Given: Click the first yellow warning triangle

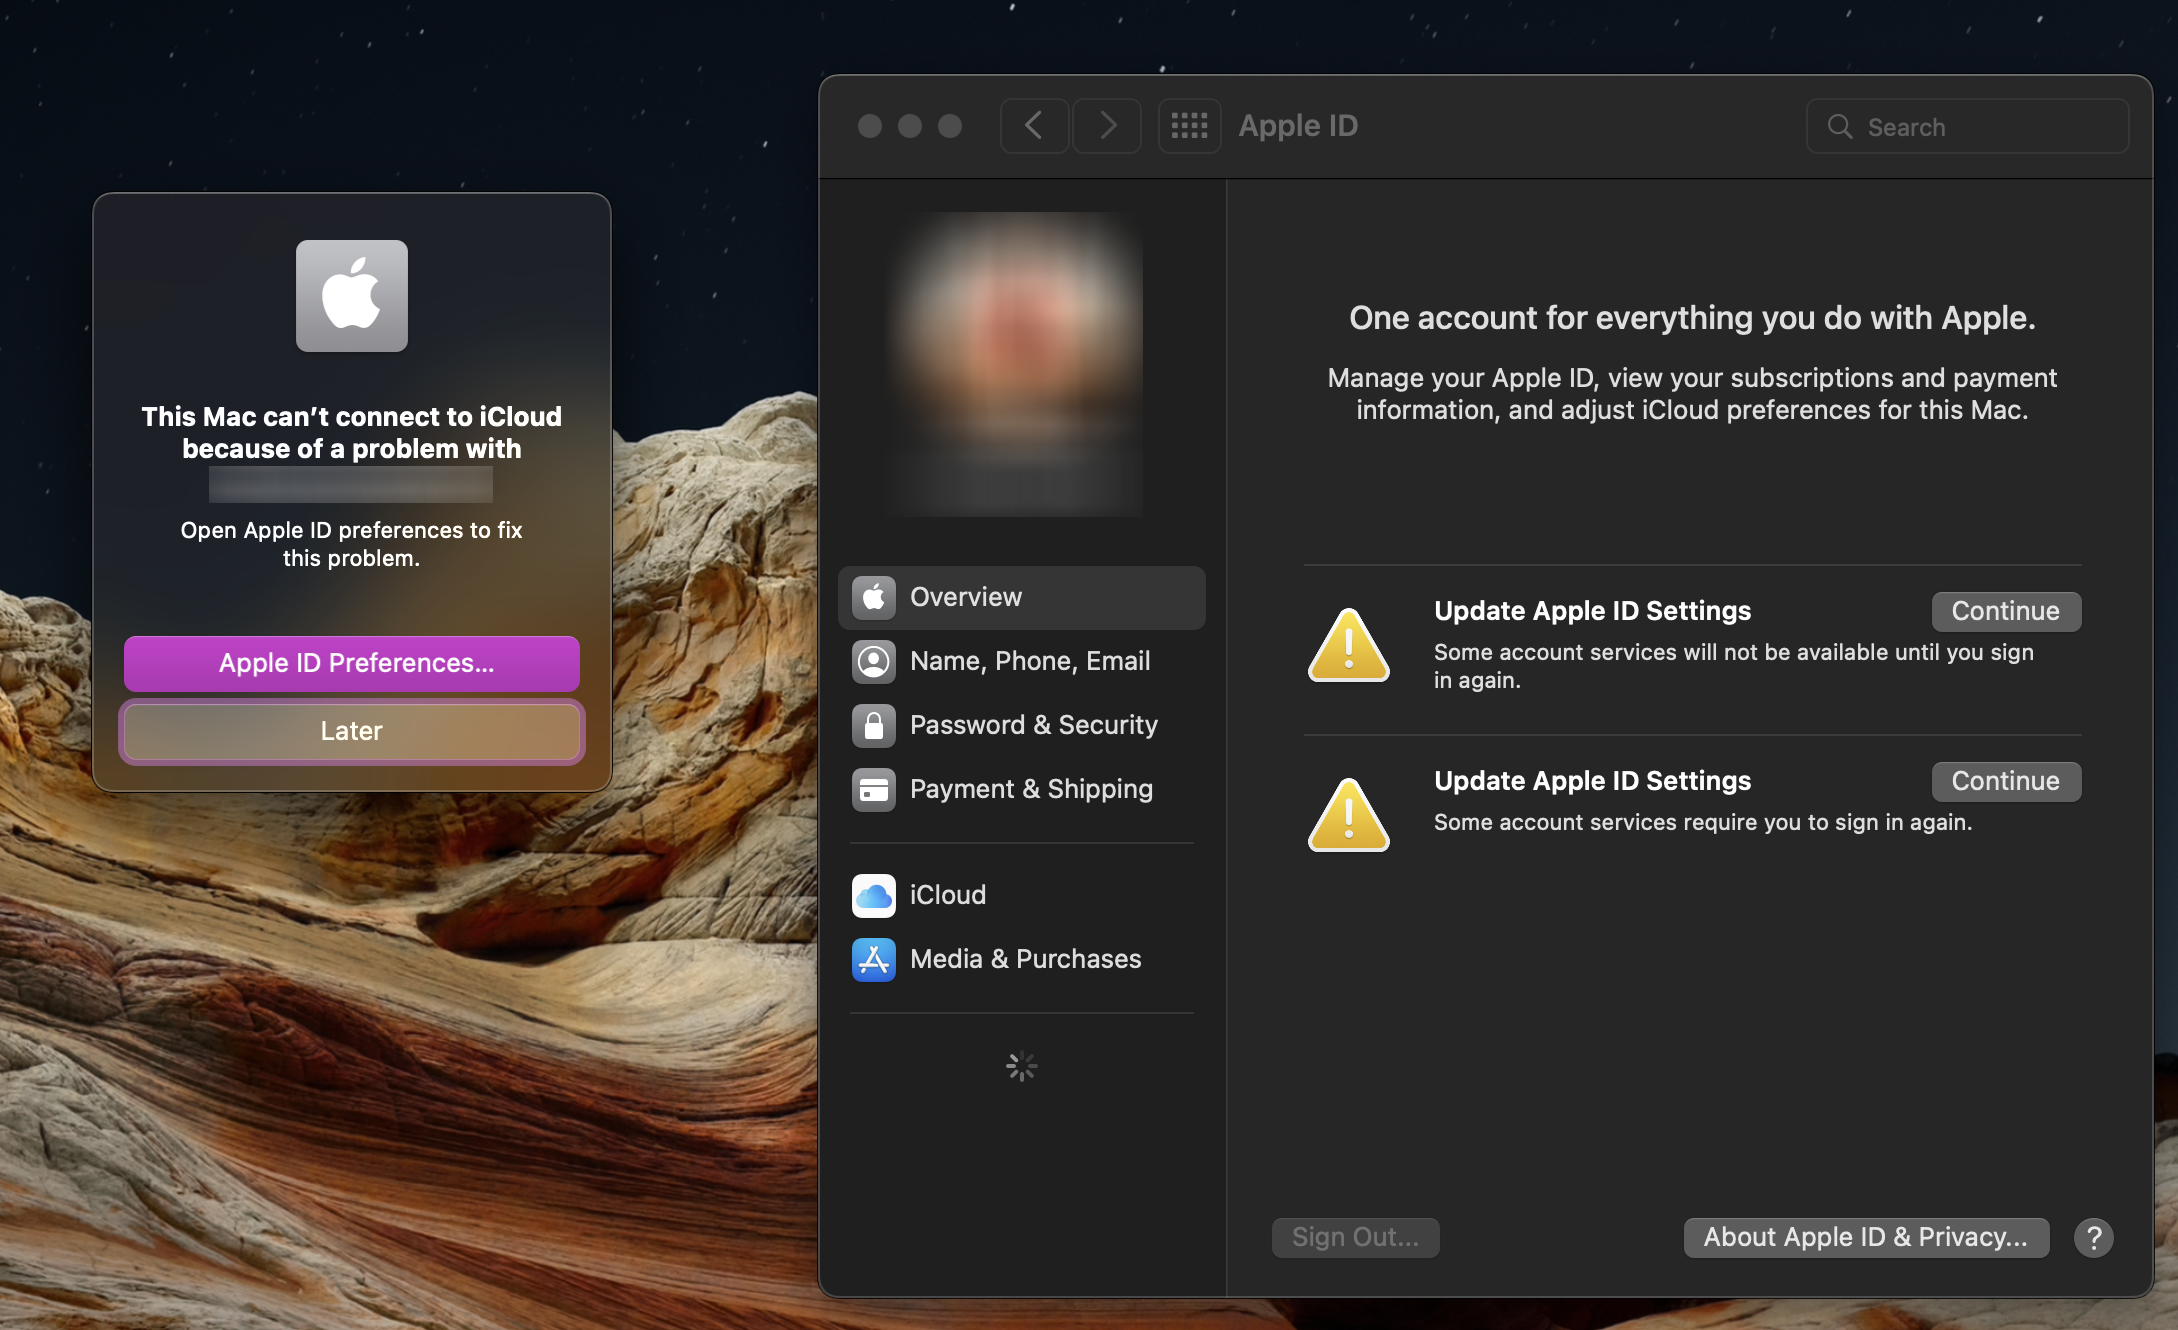Looking at the screenshot, I should pyautogui.click(x=1348, y=646).
